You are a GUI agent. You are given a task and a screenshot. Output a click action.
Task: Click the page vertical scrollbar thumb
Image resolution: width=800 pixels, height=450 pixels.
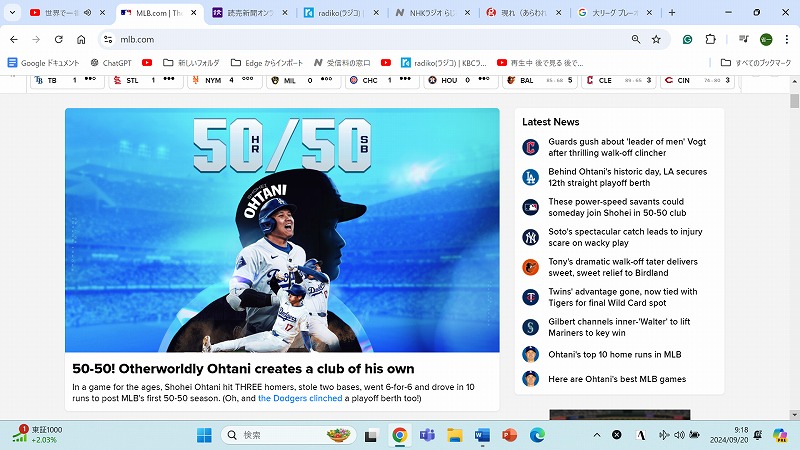tap(794, 101)
